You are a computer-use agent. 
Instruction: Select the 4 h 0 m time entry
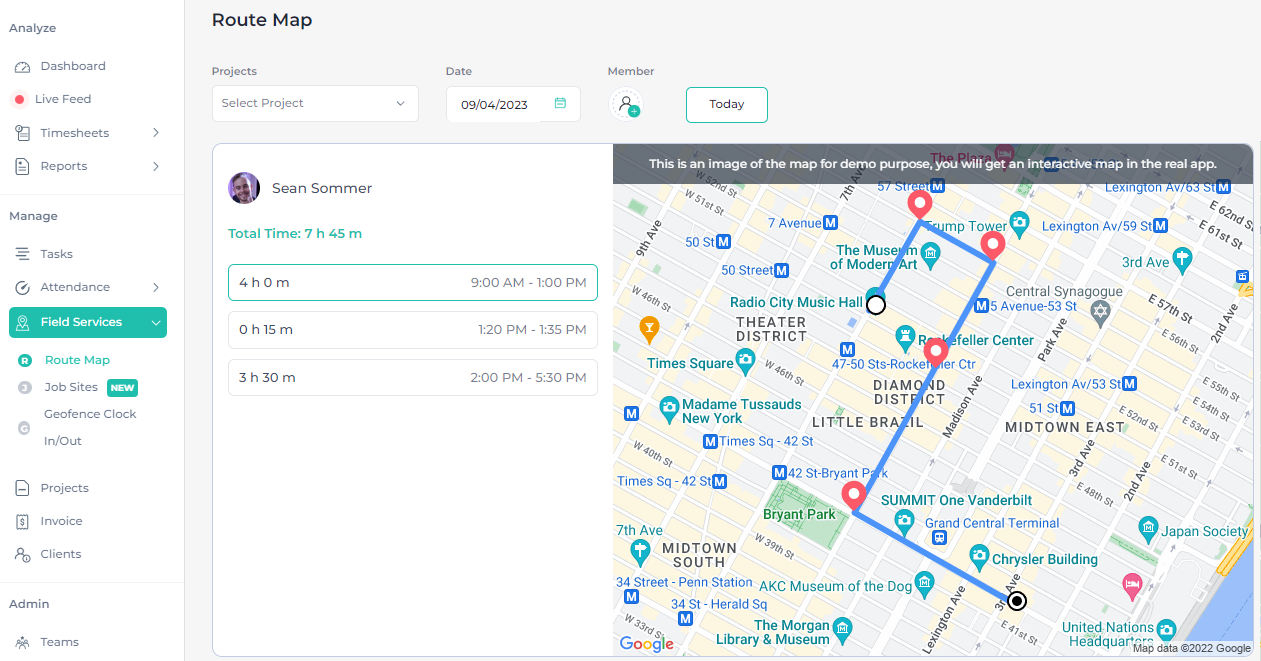pos(413,283)
